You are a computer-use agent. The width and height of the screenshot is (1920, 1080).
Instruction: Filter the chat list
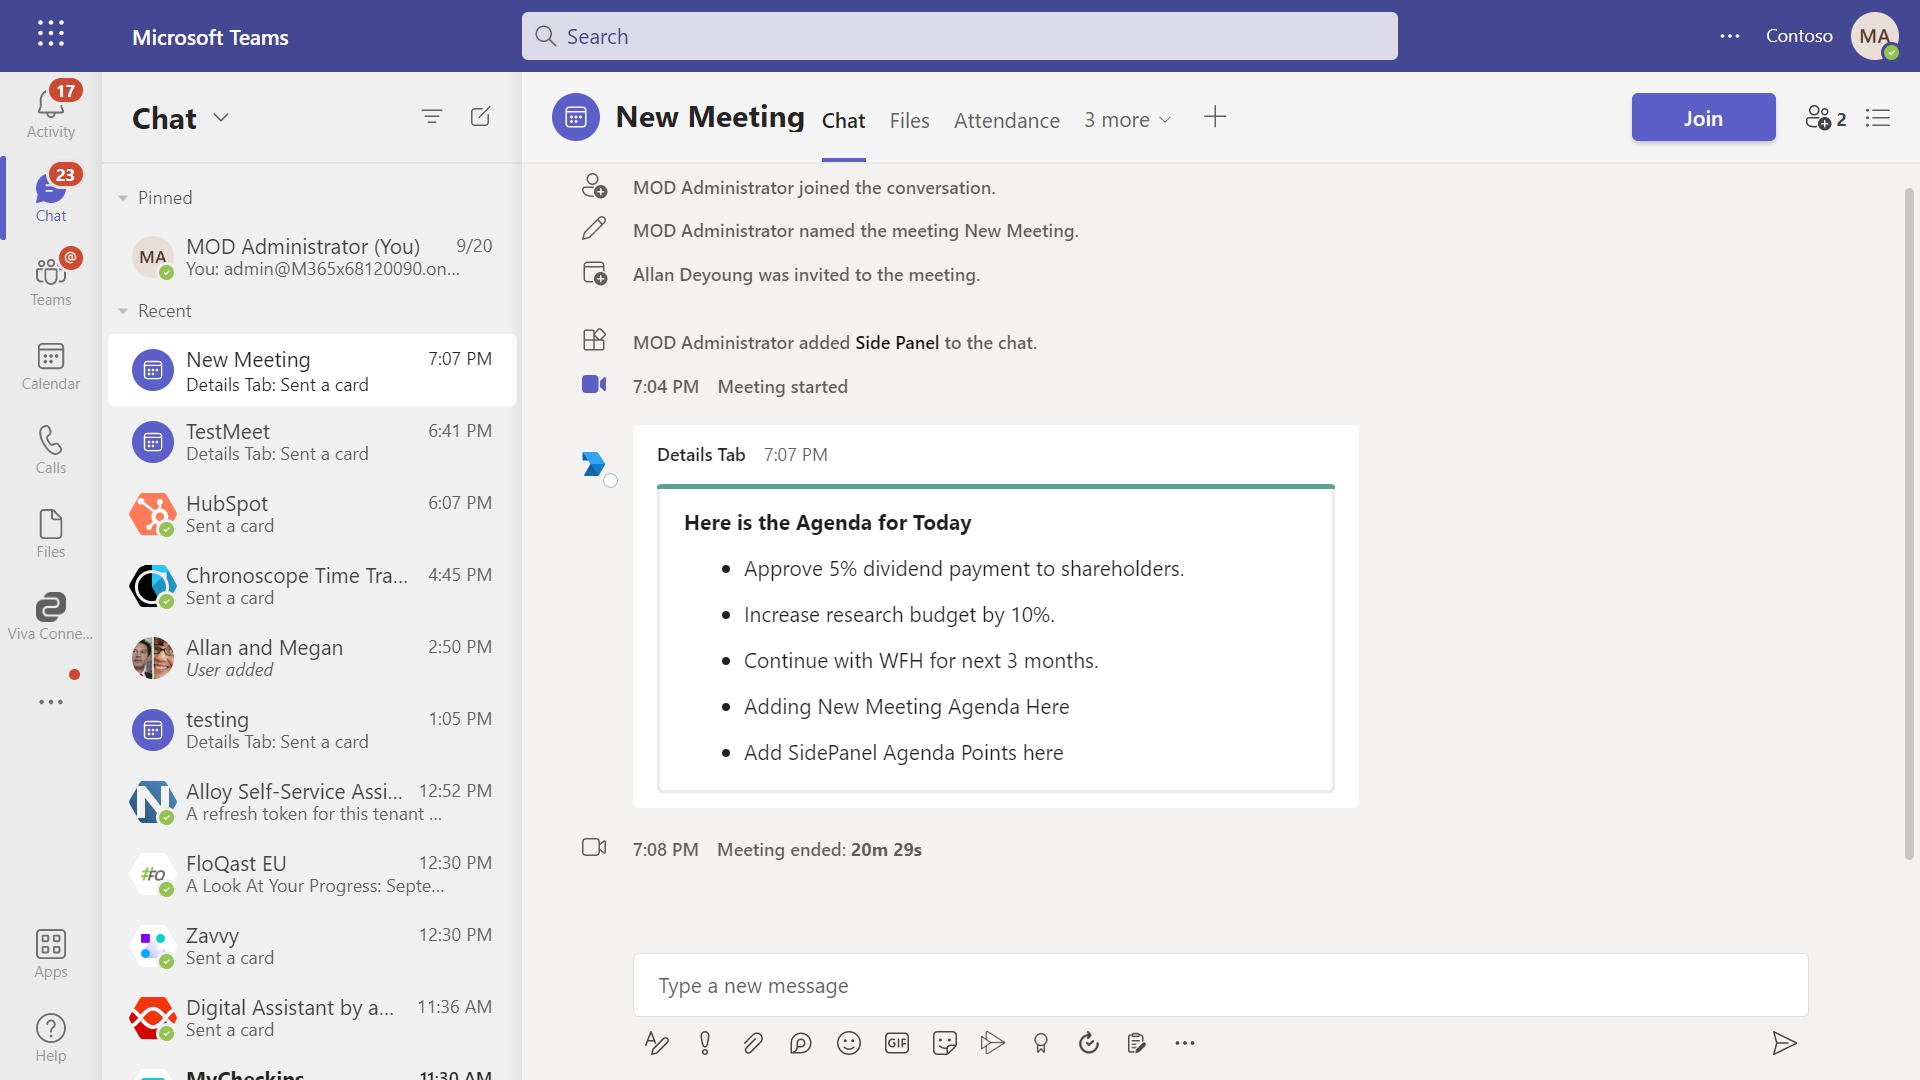(x=432, y=117)
